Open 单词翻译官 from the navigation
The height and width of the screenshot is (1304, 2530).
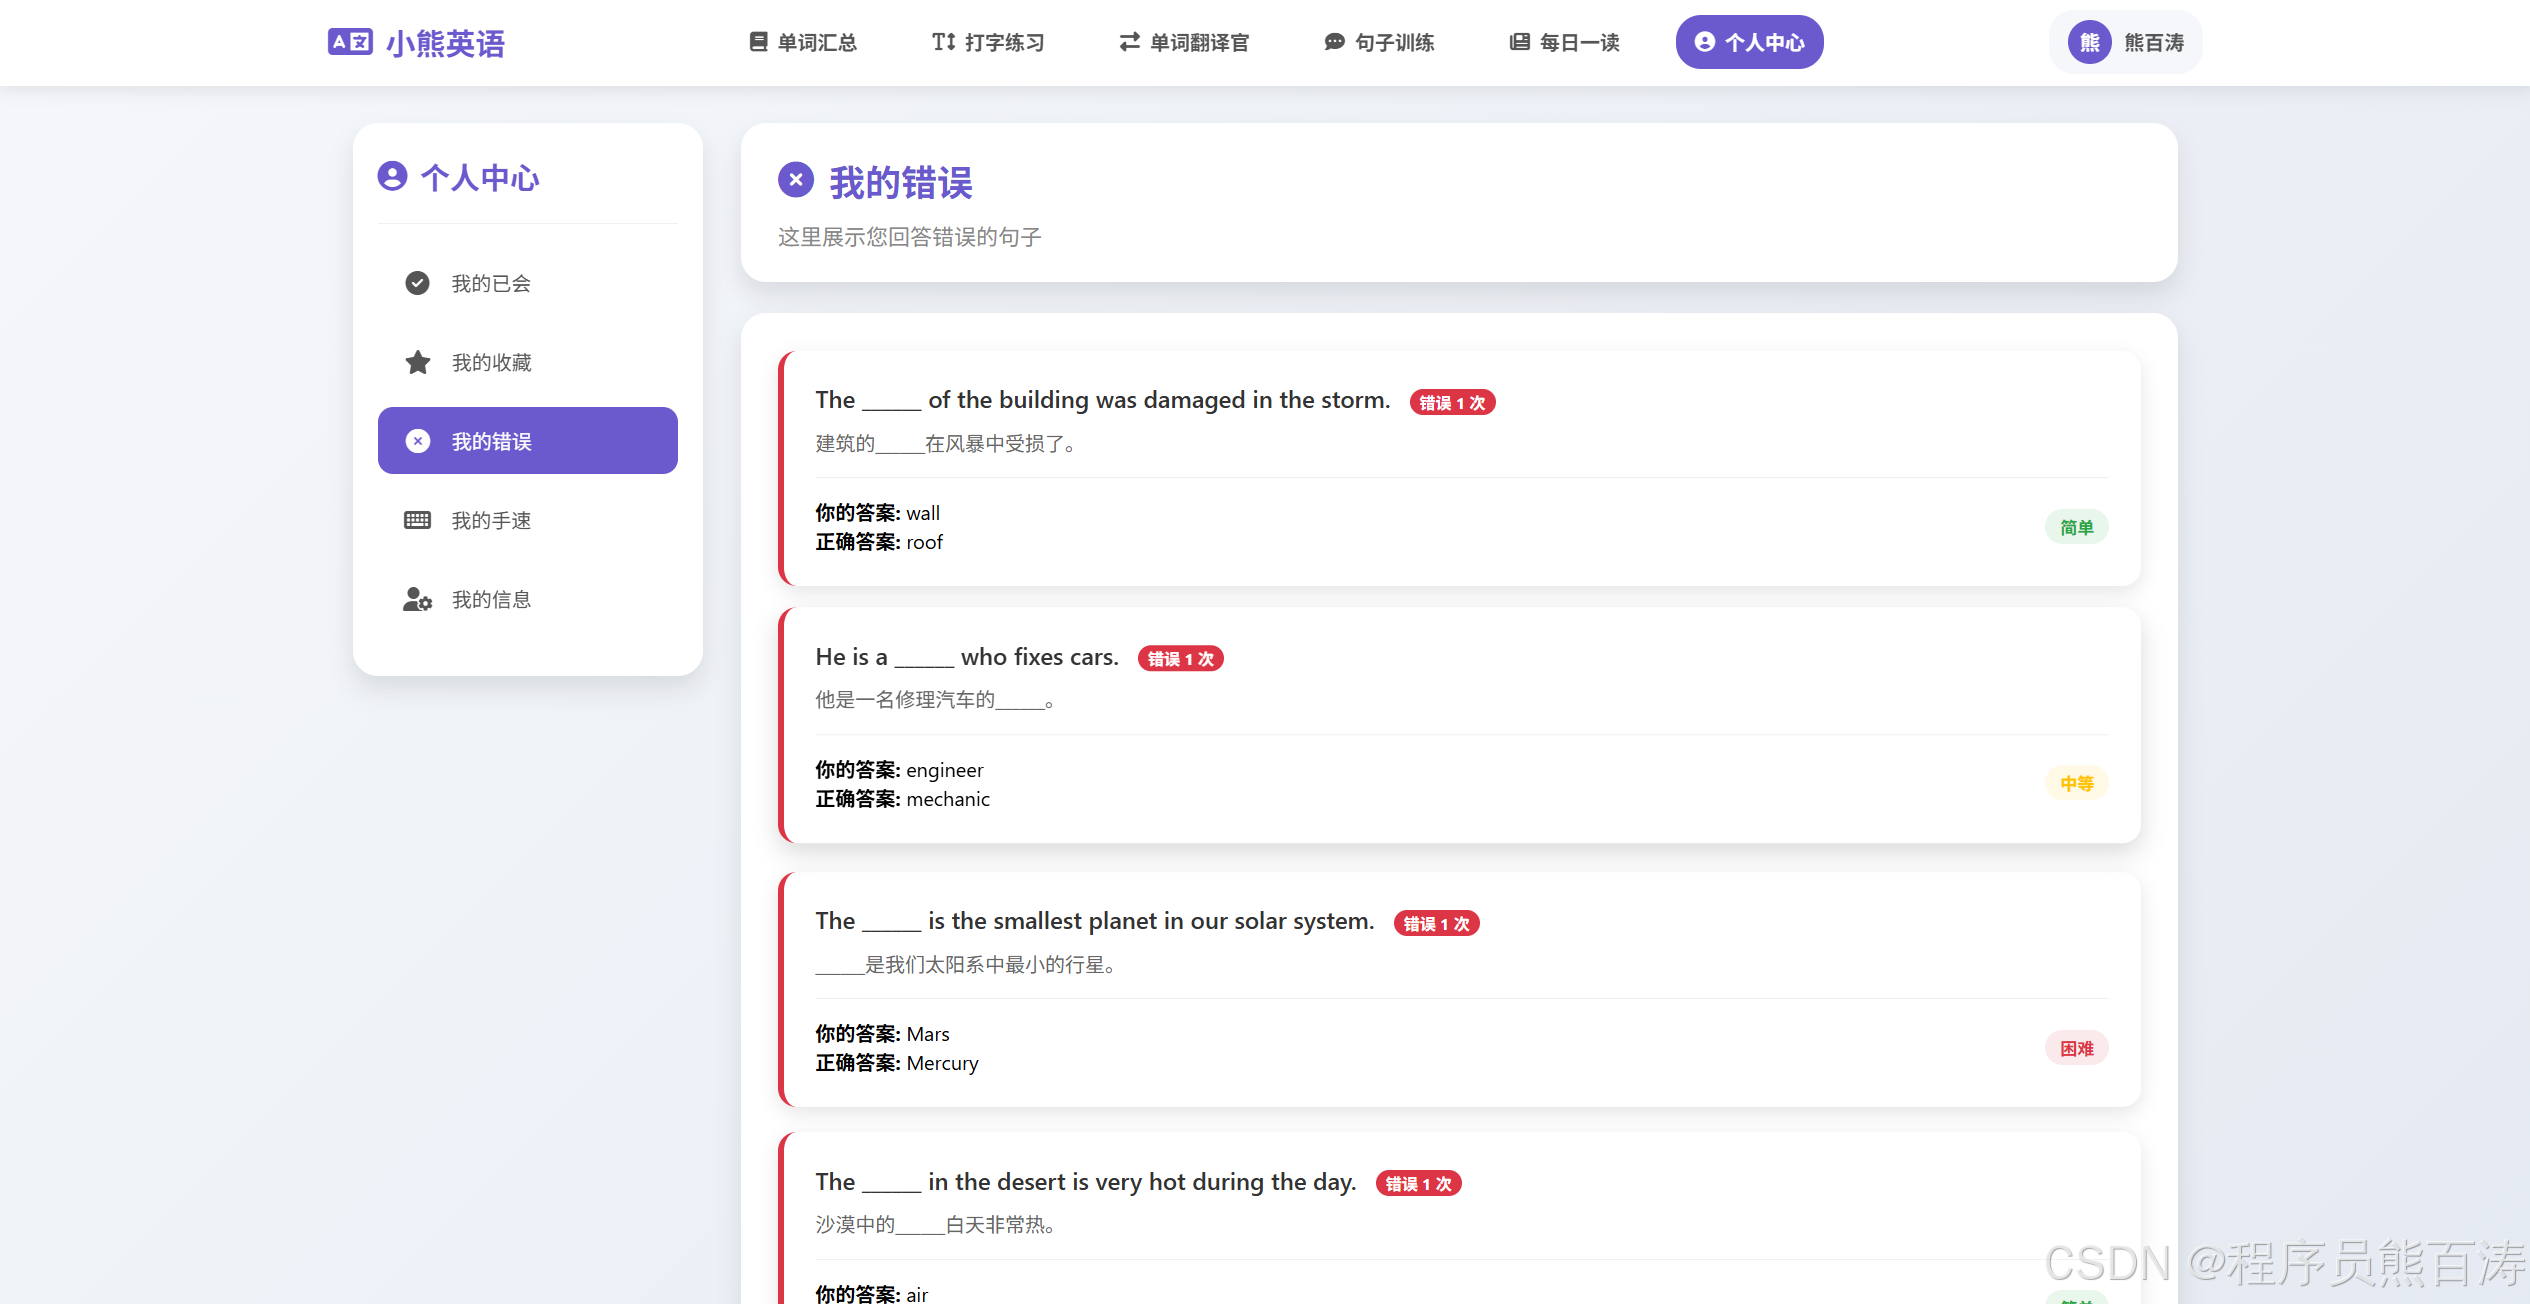(x=1184, y=42)
